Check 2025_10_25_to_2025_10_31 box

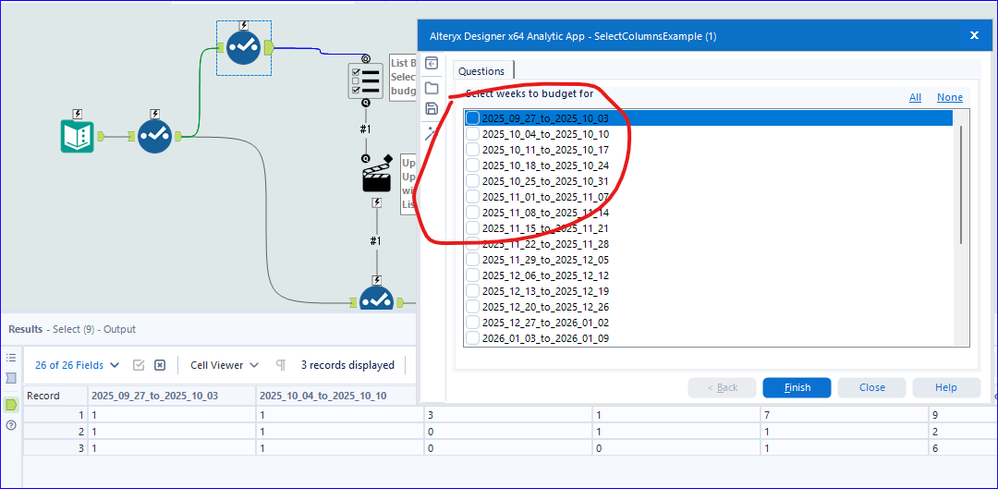473,181
